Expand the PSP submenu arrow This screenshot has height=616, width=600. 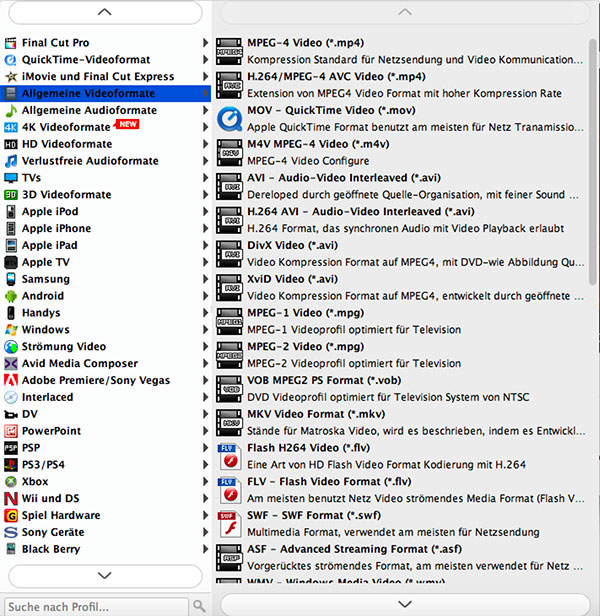tap(205, 448)
